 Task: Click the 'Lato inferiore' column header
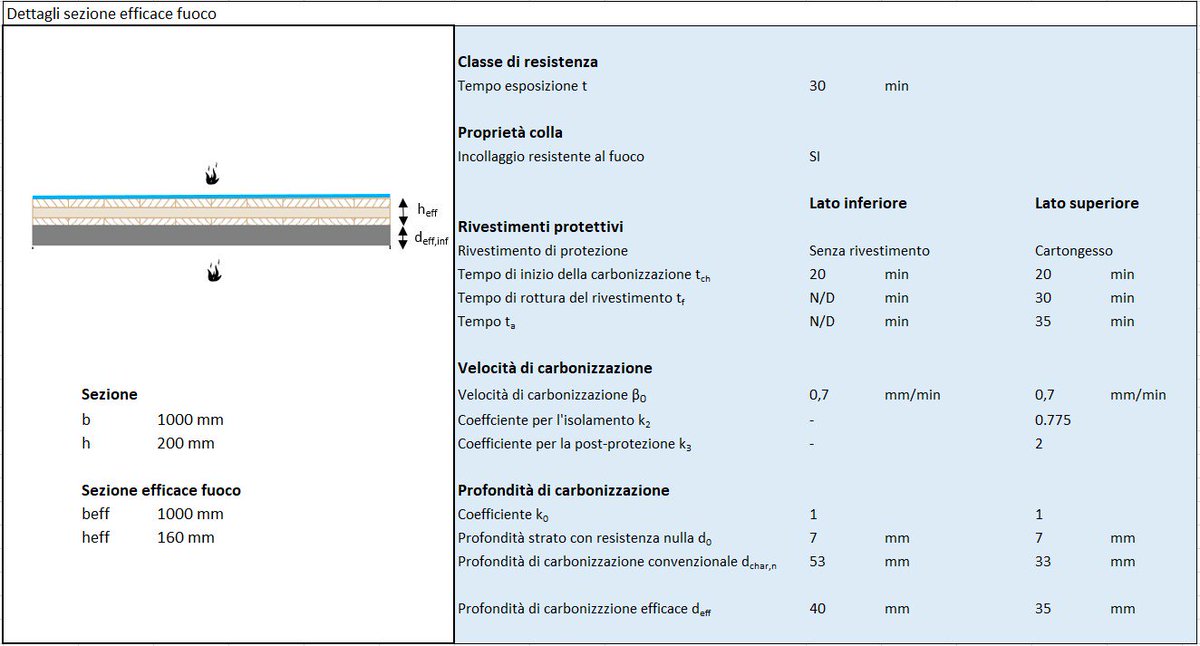(857, 203)
